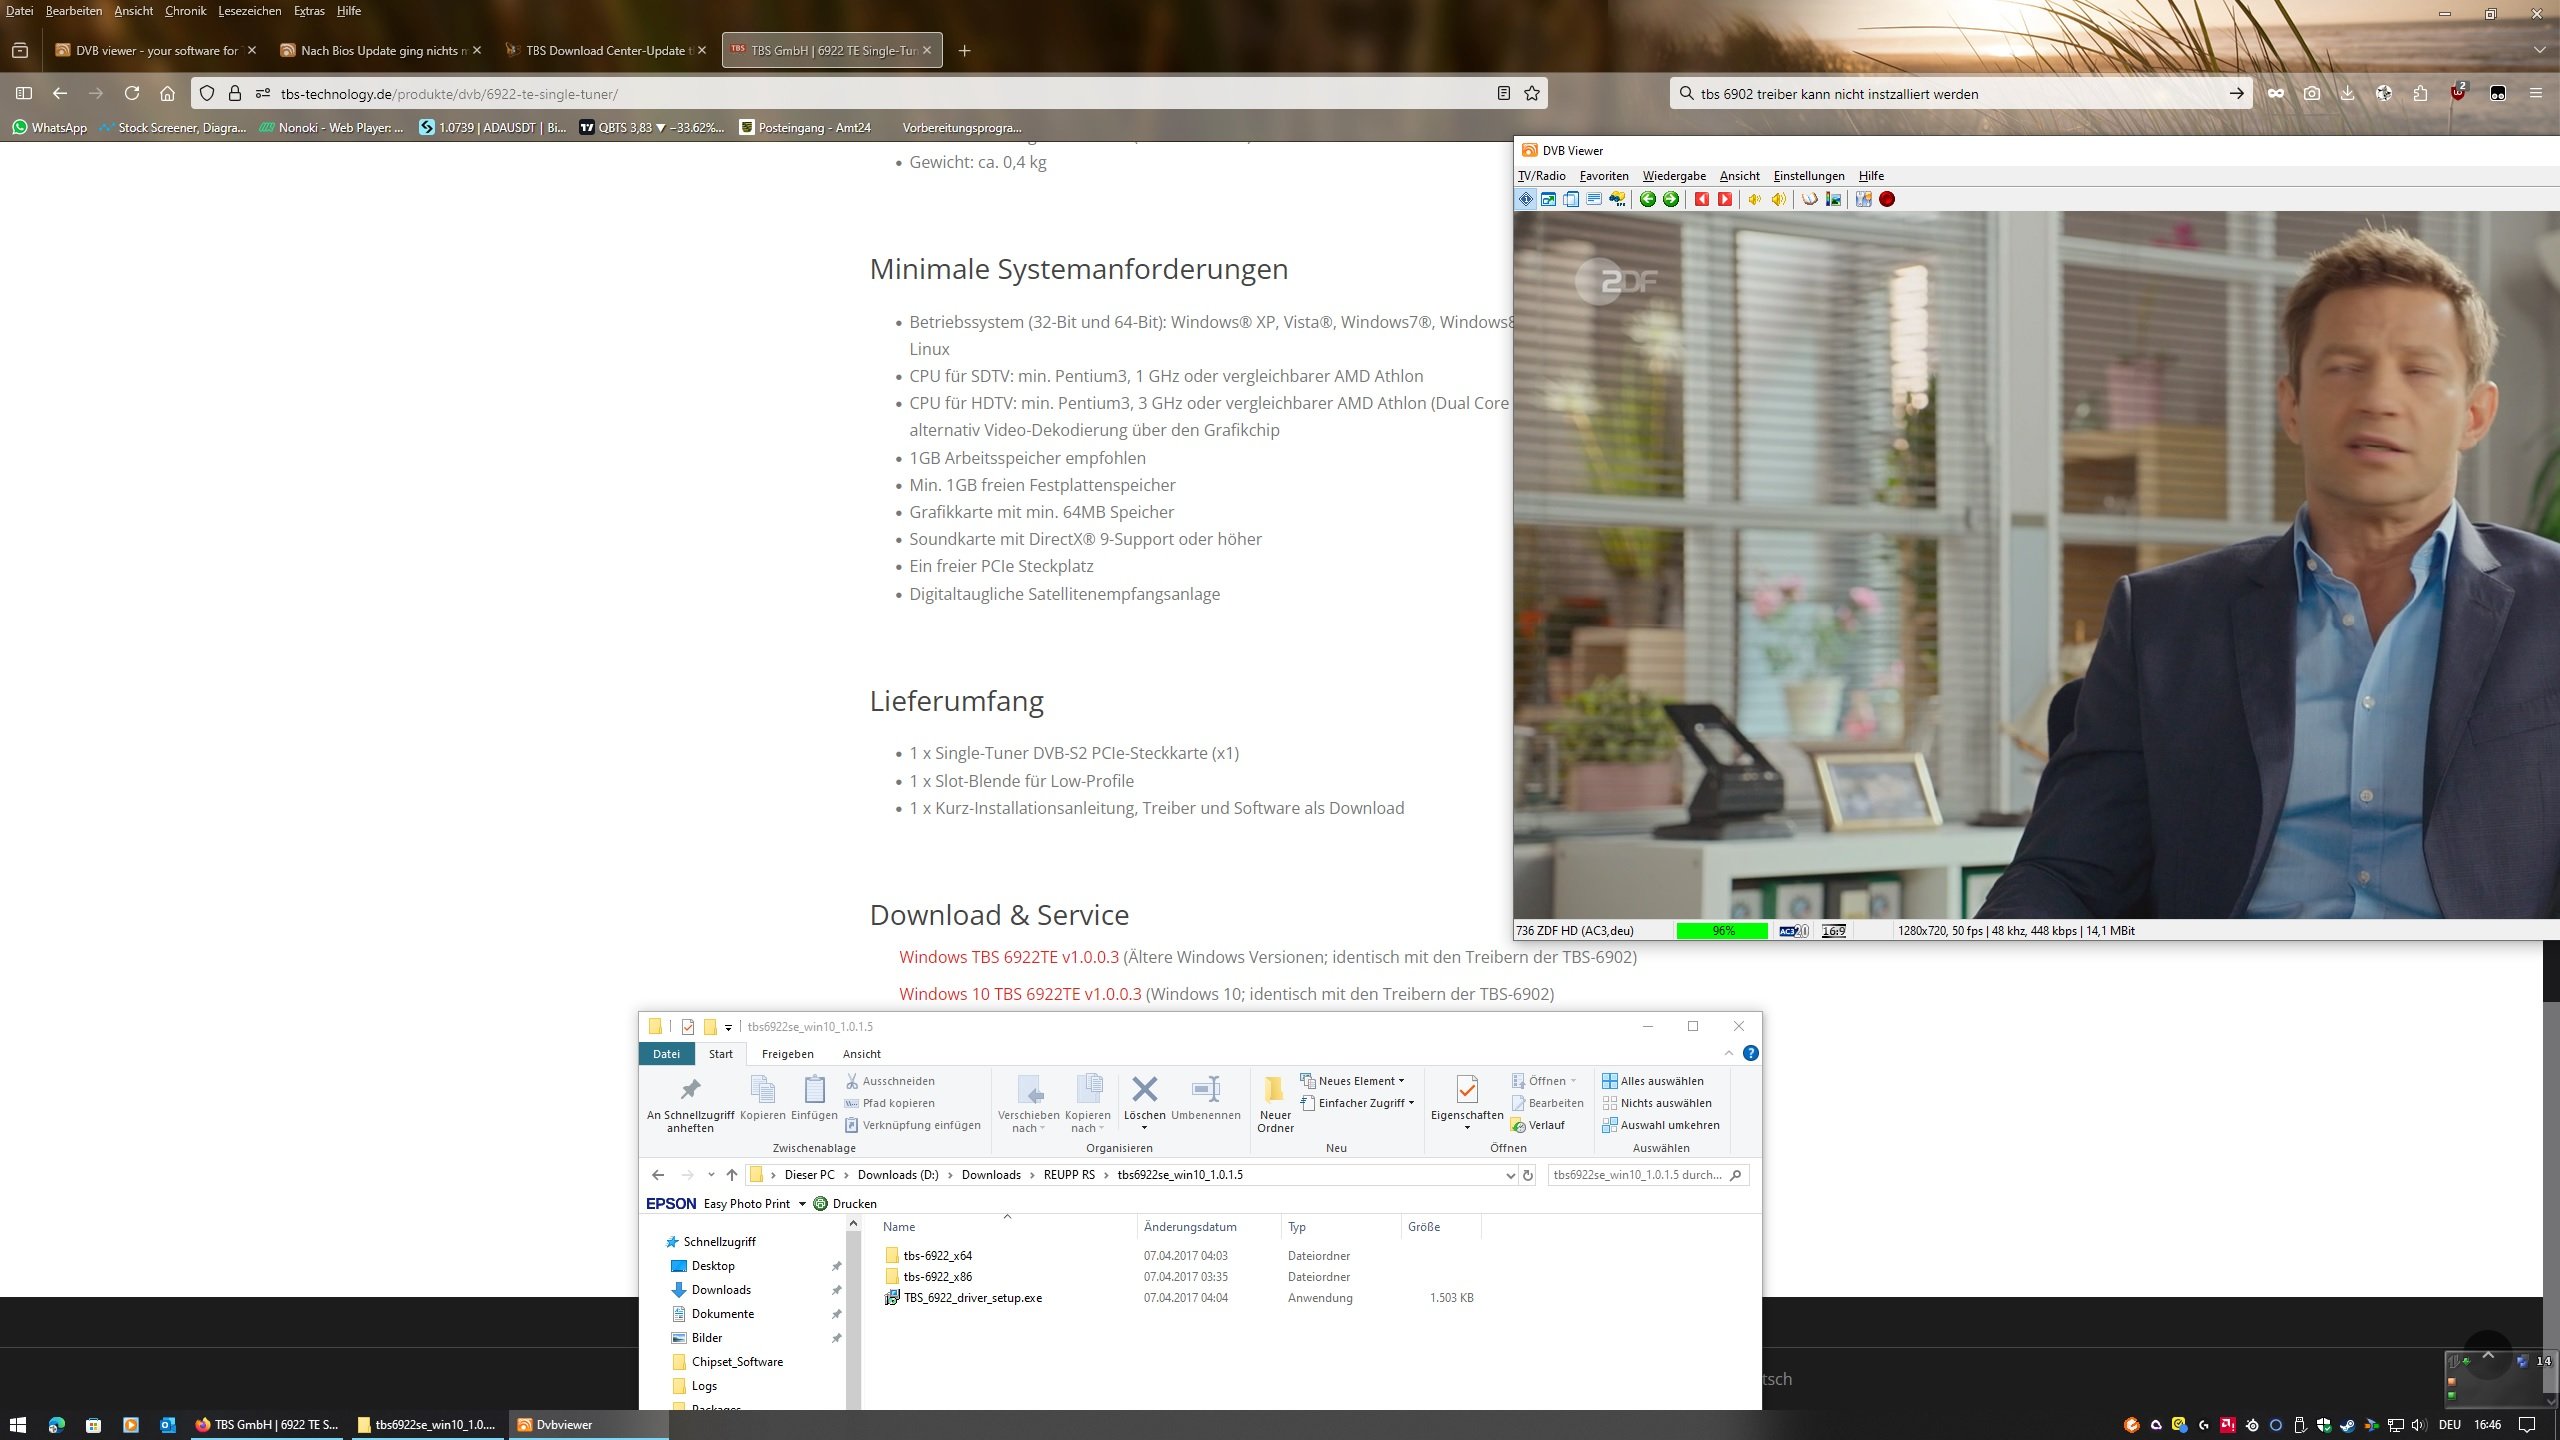Click the EPG binoculars icon in DVB Viewer

coord(1617,199)
